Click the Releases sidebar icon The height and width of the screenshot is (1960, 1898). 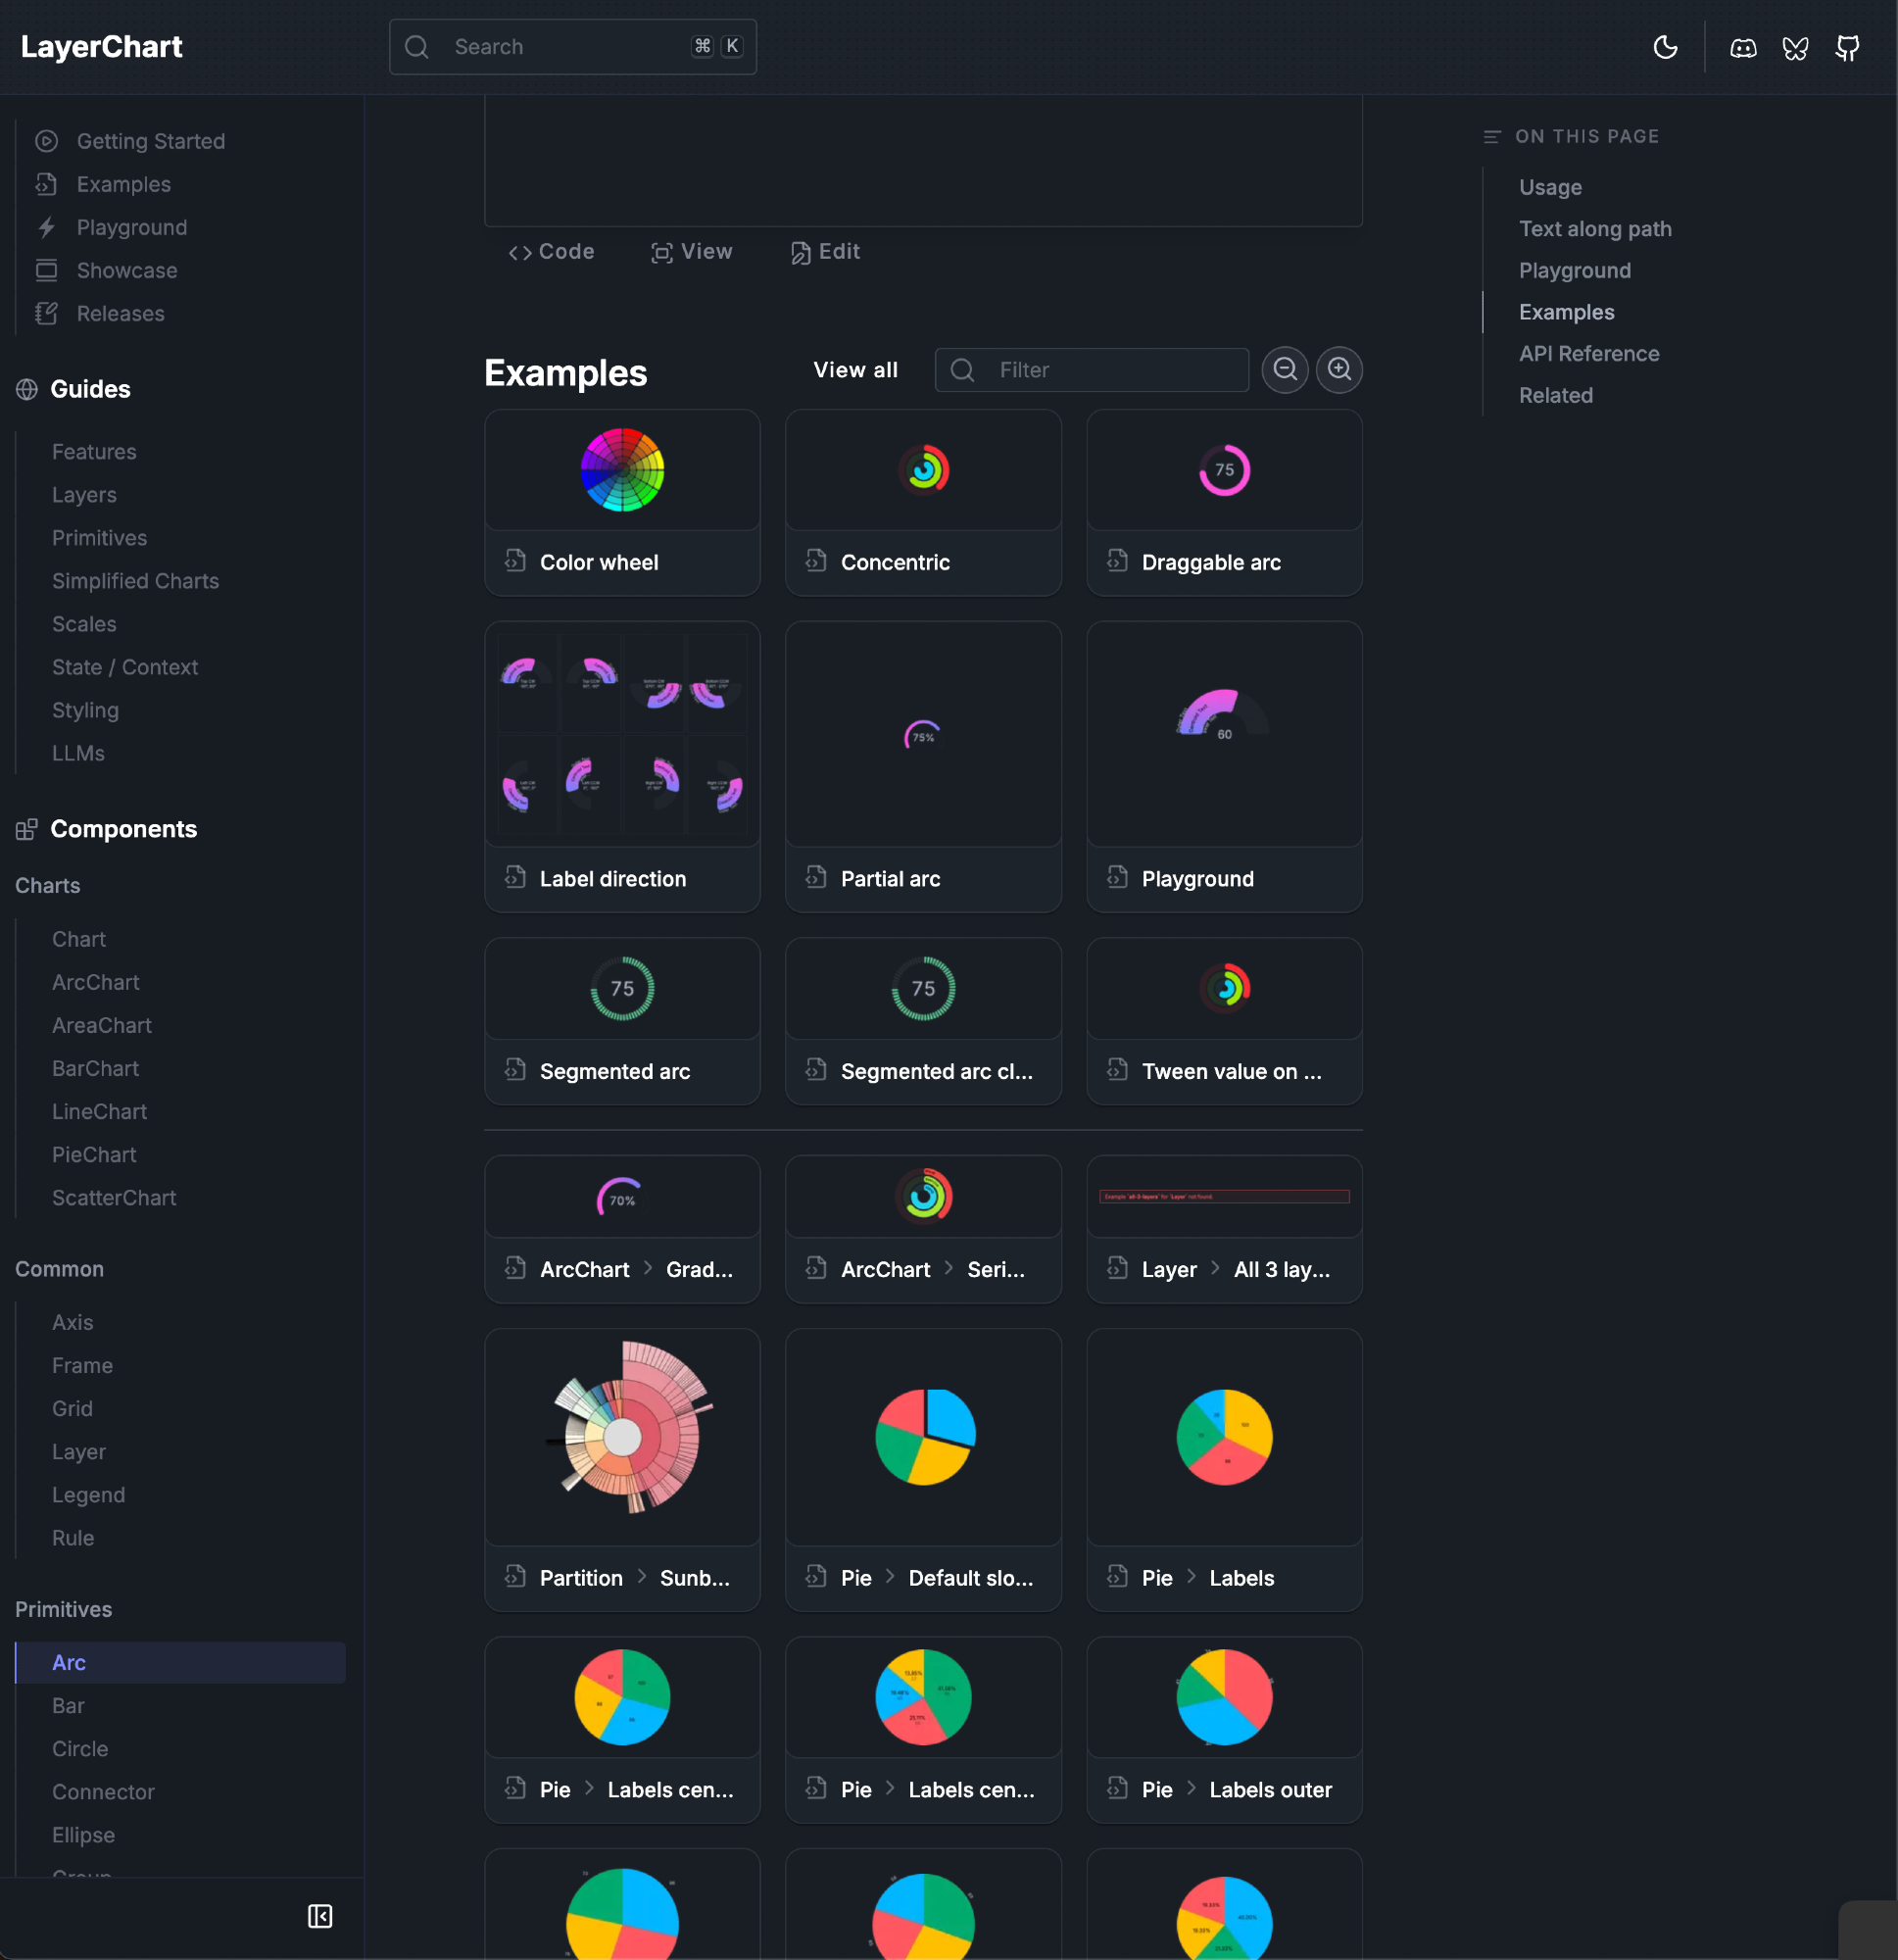tap(46, 314)
